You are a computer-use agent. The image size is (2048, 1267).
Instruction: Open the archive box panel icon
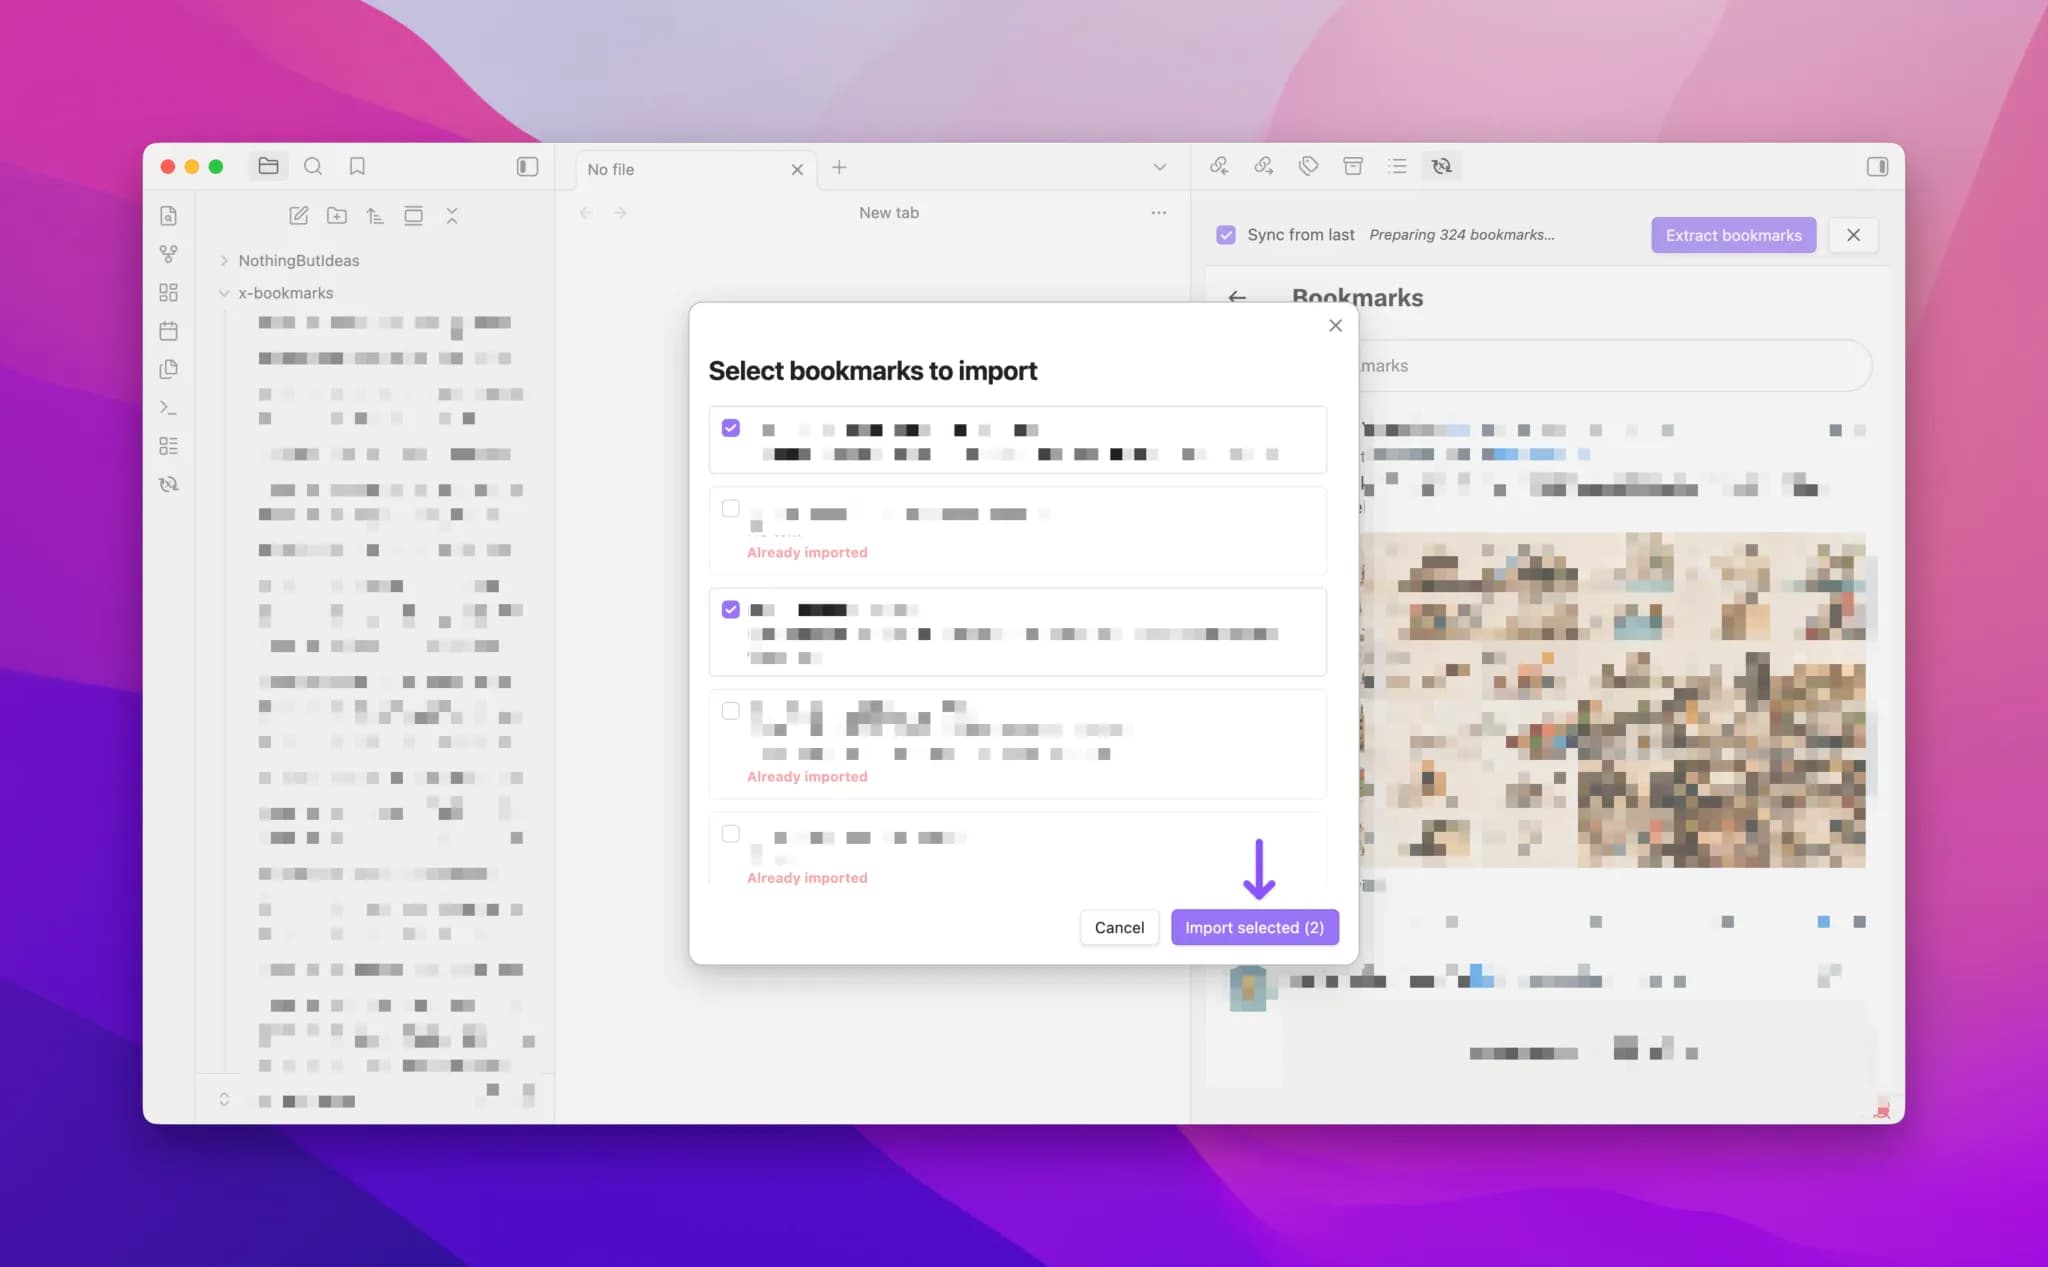pos(1353,166)
